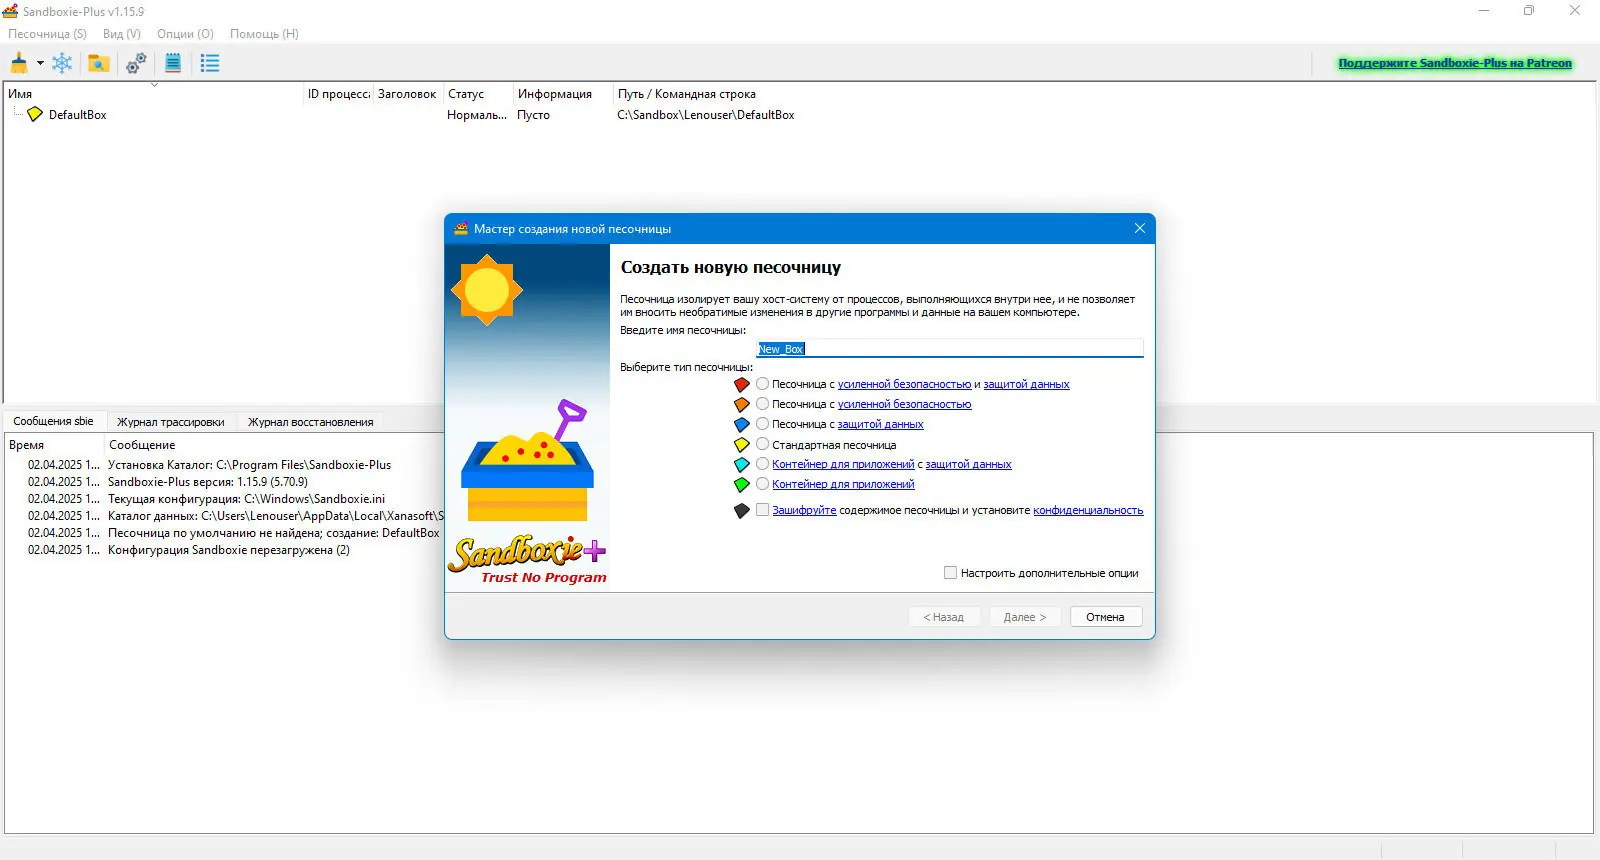The height and width of the screenshot is (860, 1600).
Task: Click the log row Текущая конфигурация: C:\Windows\Sandboxie.ini
Action: pos(246,499)
